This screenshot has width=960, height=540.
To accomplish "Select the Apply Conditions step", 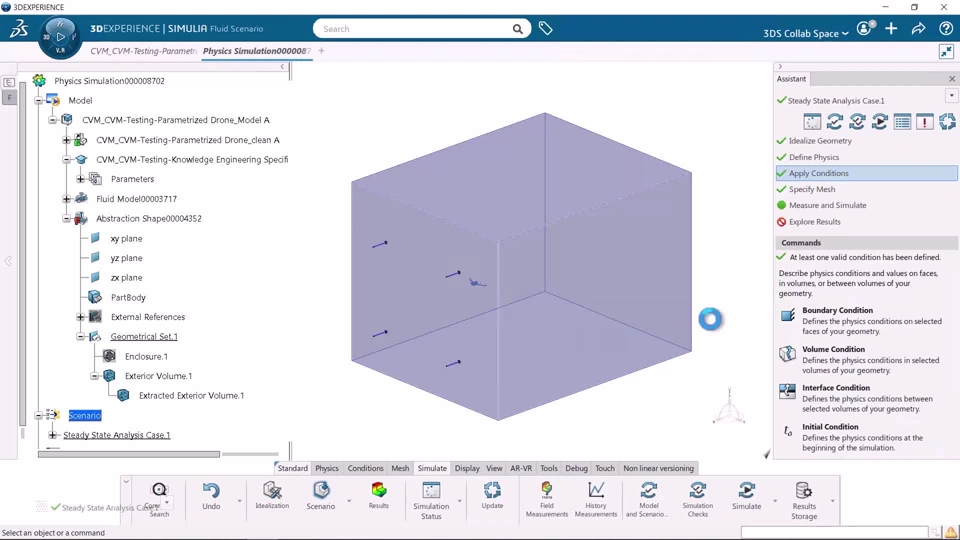I will click(866, 173).
